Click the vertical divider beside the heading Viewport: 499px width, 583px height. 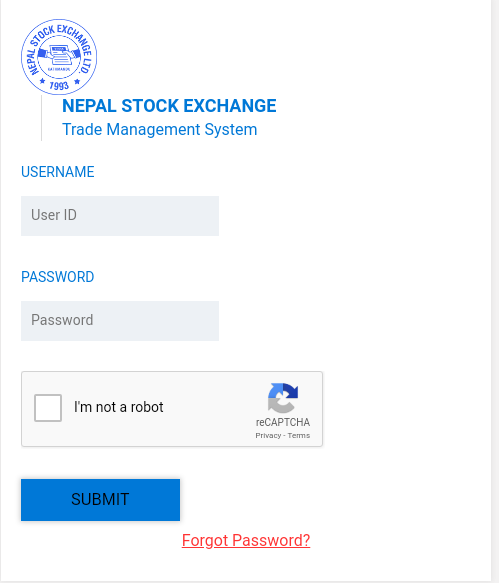pos(41,118)
